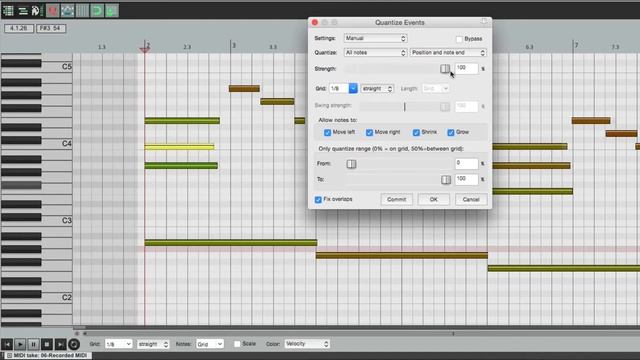Click the To value field showing 100
The width and height of the screenshot is (640, 360).
pos(466,179)
